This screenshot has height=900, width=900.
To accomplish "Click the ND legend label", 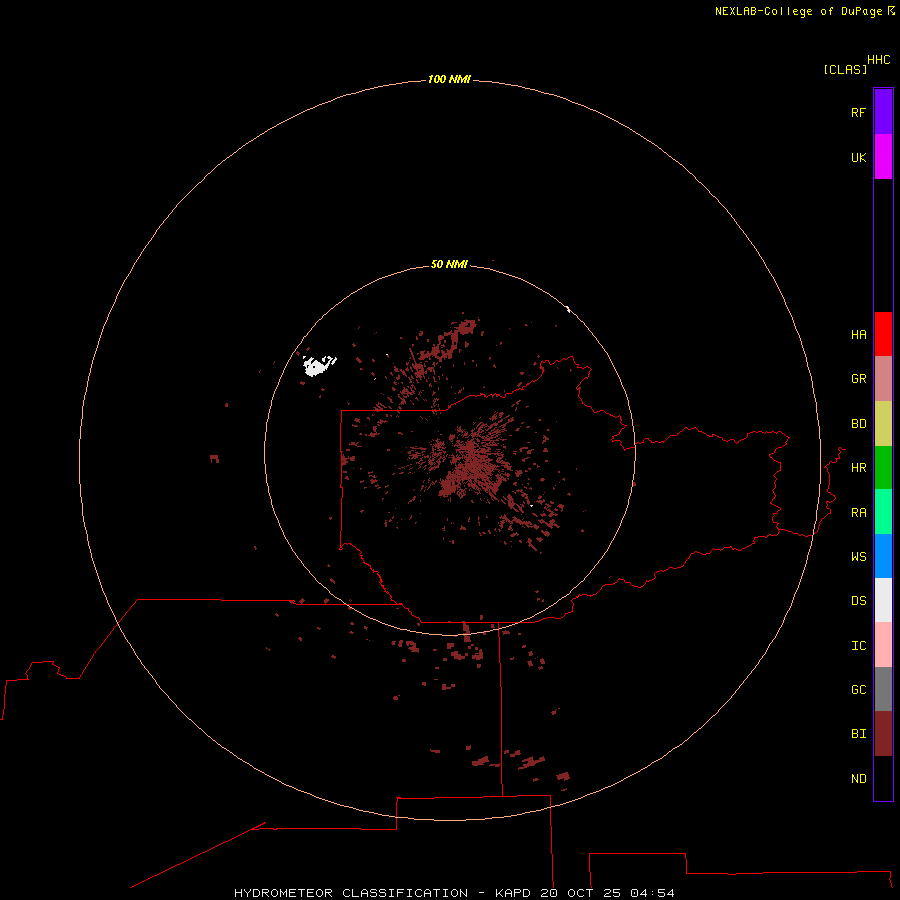I will 858,779.
